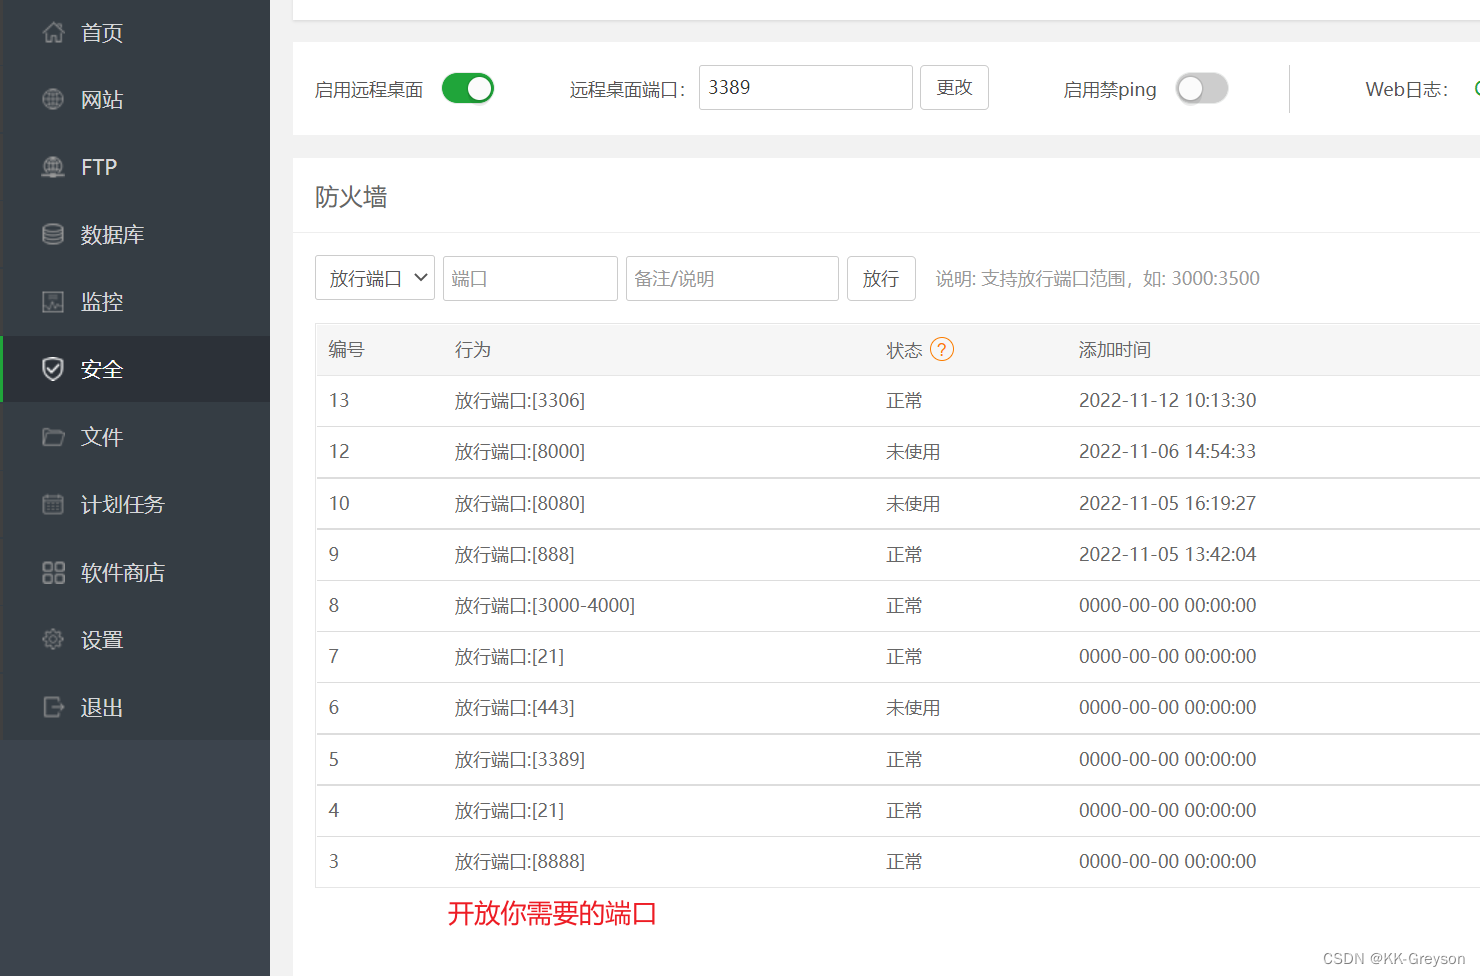Click the date 2022-11-05 13:42:04
The image size is (1480, 976).
pos(1167,554)
